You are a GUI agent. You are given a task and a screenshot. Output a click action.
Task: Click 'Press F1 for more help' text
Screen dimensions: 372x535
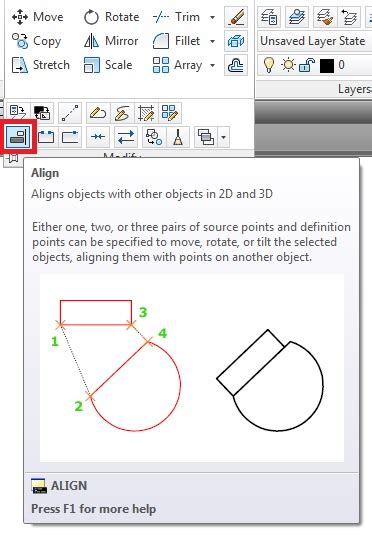point(94,509)
